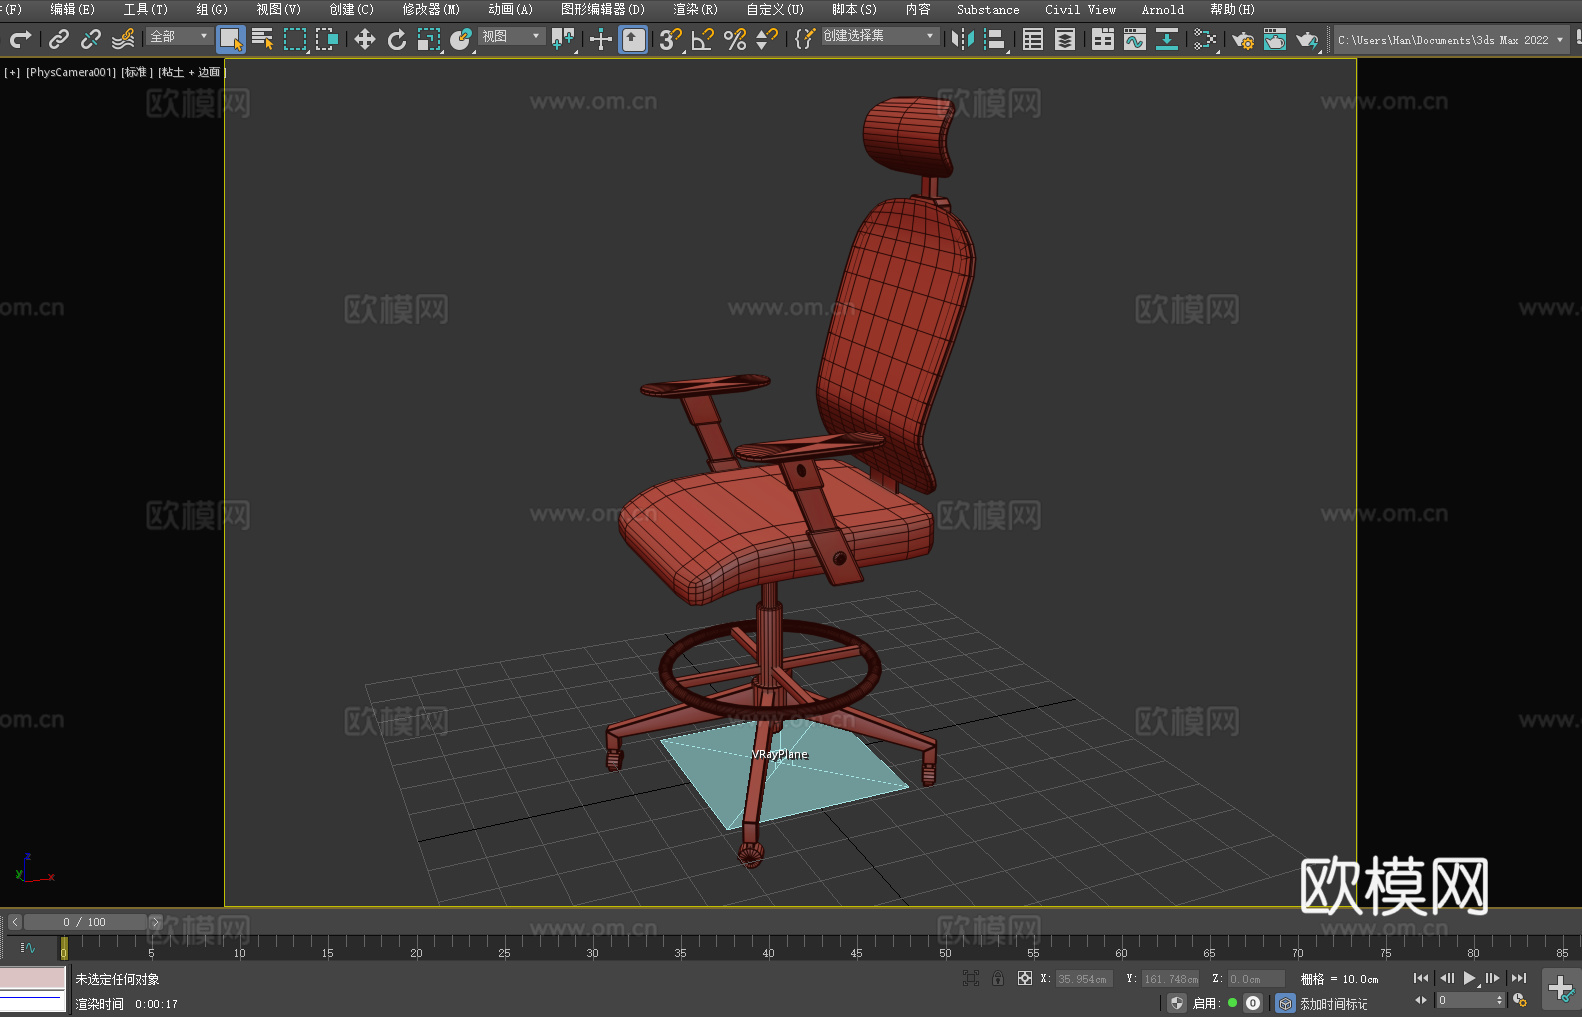Open the Select by Name list
The width and height of the screenshot is (1582, 1017).
263,39
